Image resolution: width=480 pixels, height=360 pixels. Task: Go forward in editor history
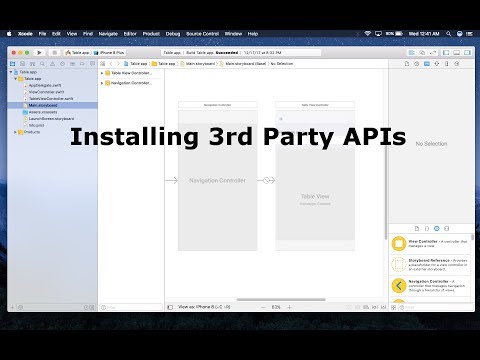pos(118,64)
